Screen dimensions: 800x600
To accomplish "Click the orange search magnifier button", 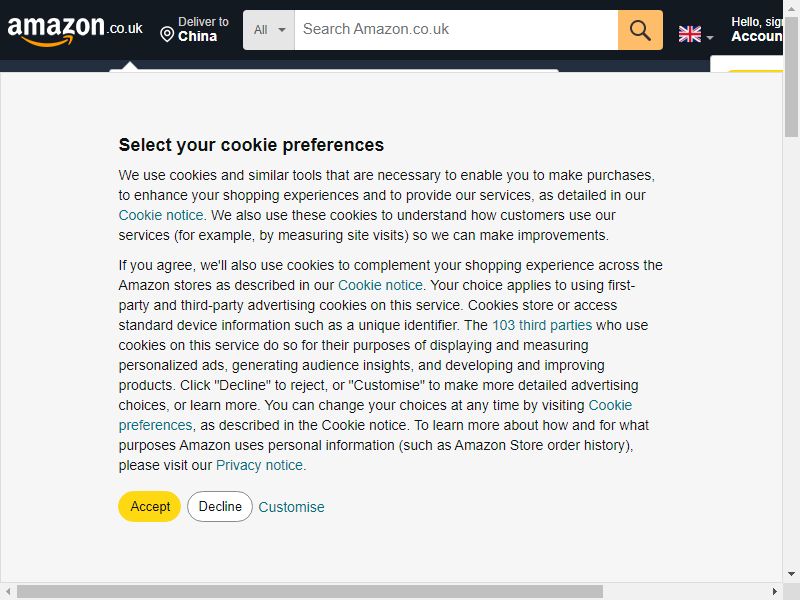I will tap(640, 30).
